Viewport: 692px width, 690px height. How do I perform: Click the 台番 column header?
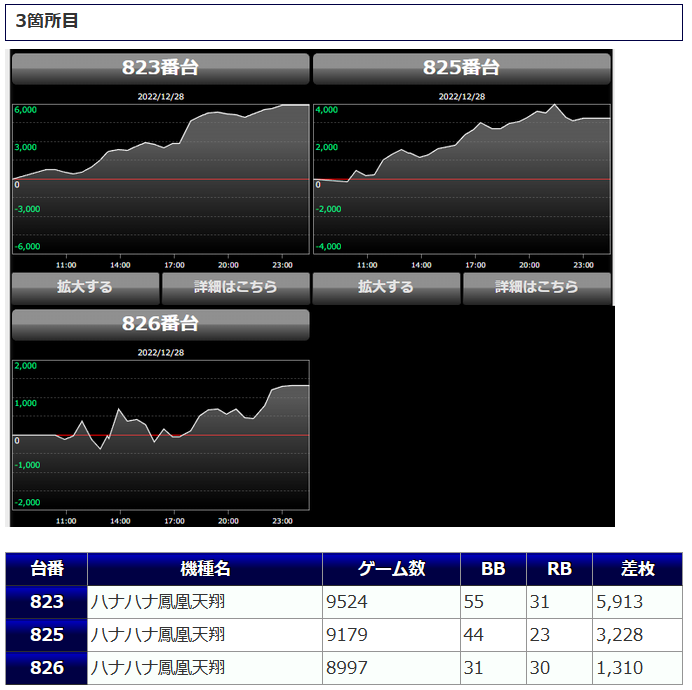pyautogui.click(x=46, y=569)
